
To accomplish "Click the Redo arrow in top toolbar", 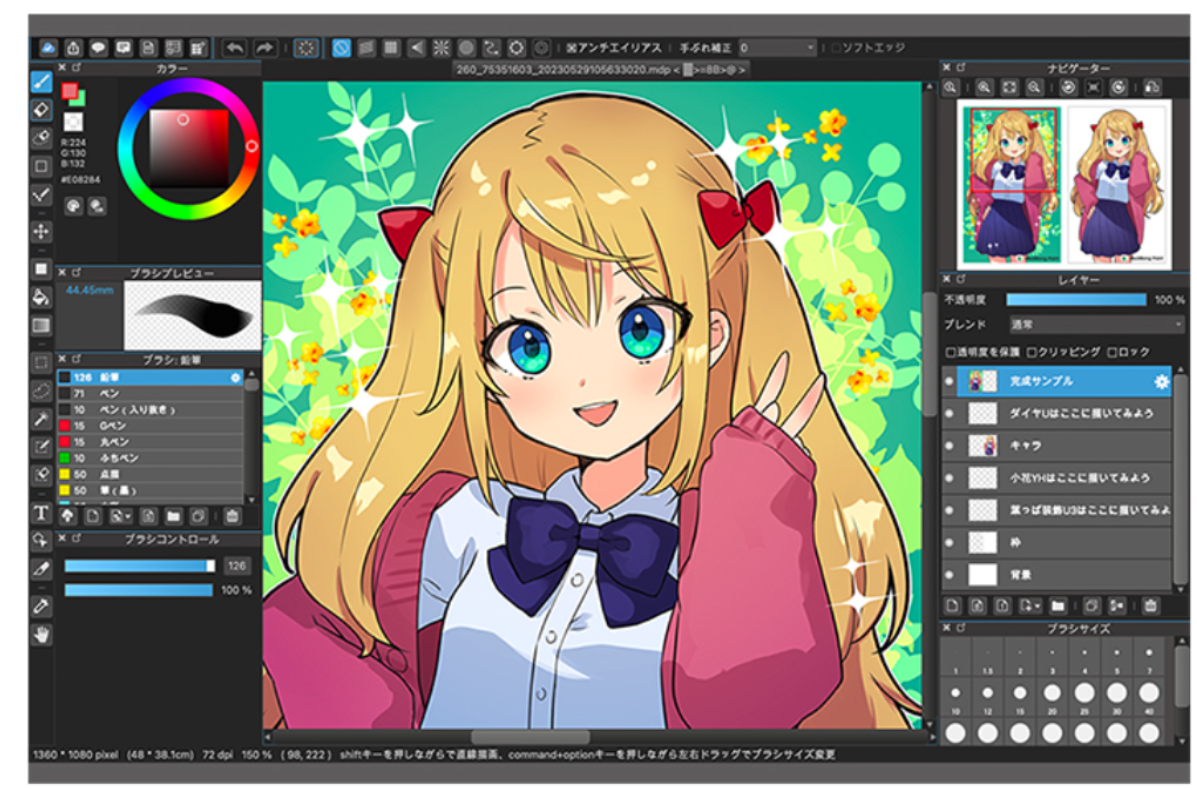I will (265, 47).
